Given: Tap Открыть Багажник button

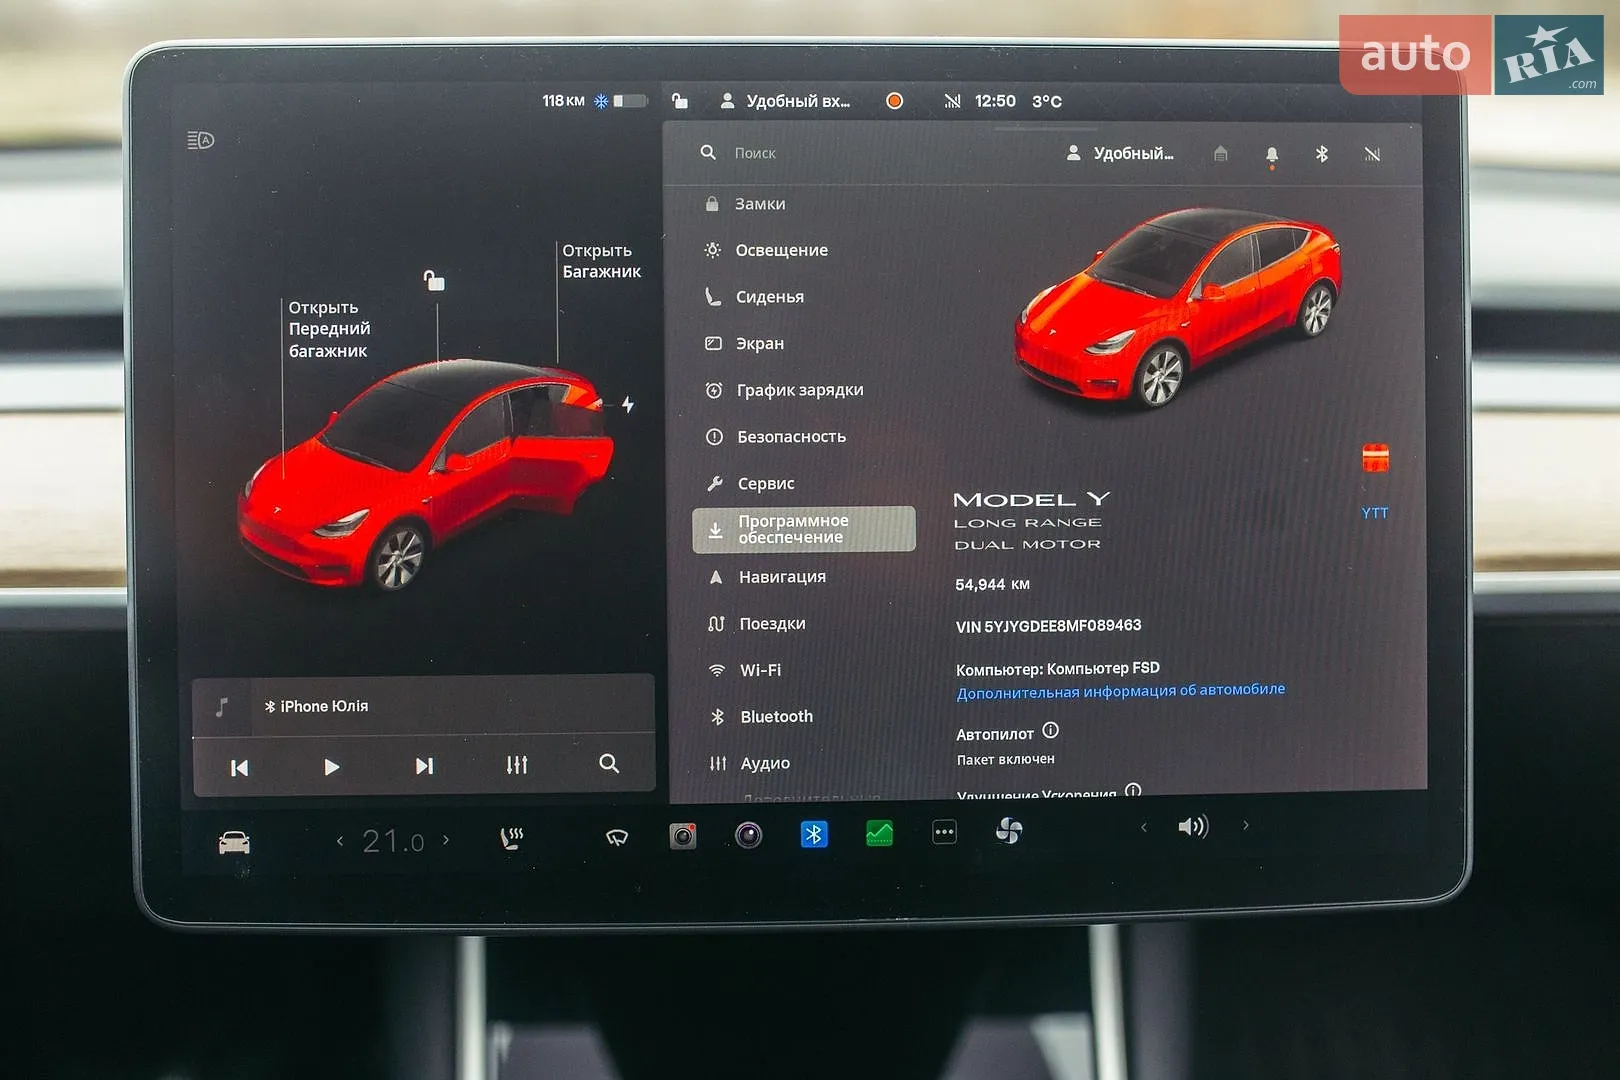Looking at the screenshot, I should pyautogui.click(x=601, y=261).
